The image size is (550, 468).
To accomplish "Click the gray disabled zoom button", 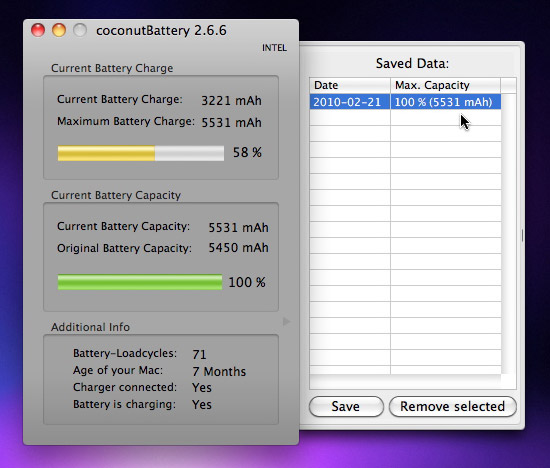I will (x=80, y=30).
